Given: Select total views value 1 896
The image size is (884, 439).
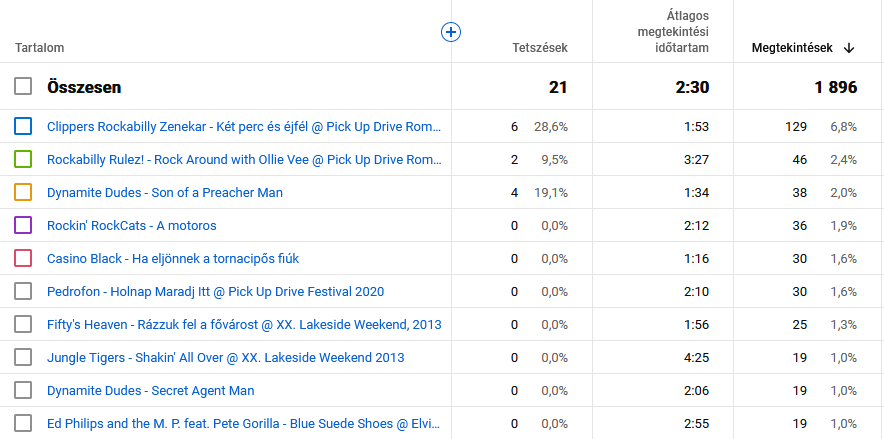Looking at the screenshot, I should (836, 87).
